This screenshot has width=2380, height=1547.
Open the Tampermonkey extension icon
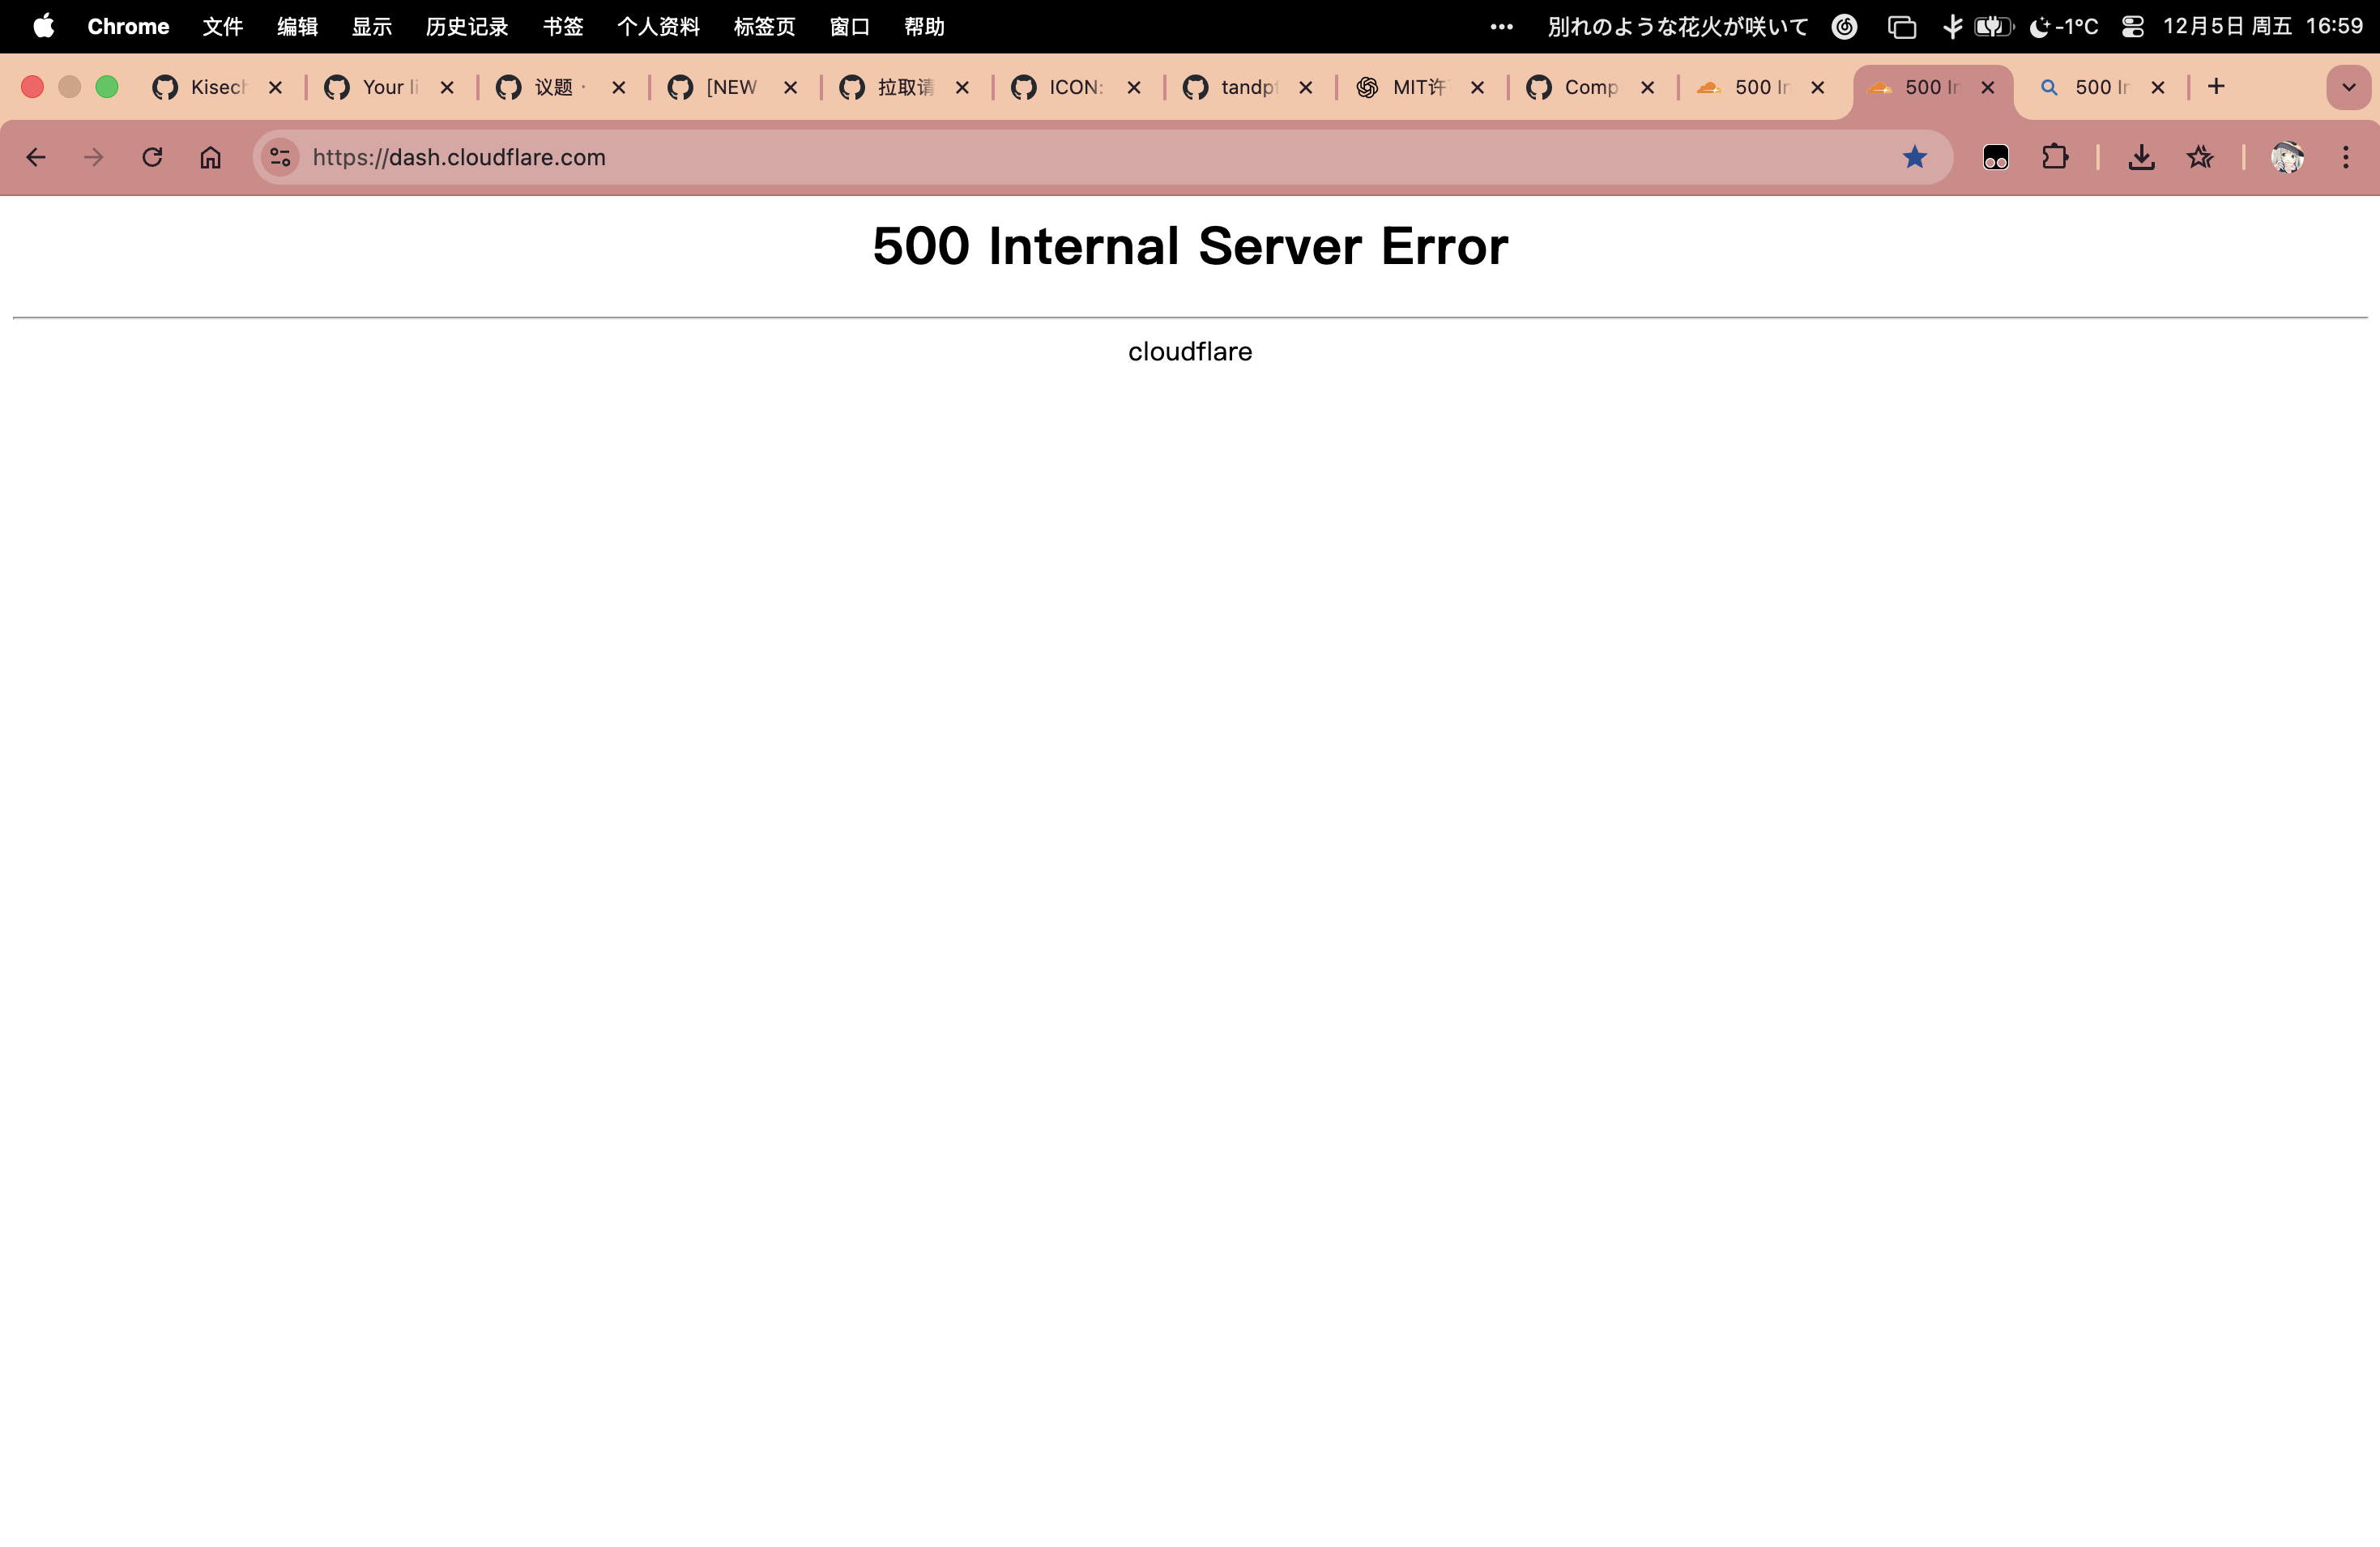(x=1995, y=157)
